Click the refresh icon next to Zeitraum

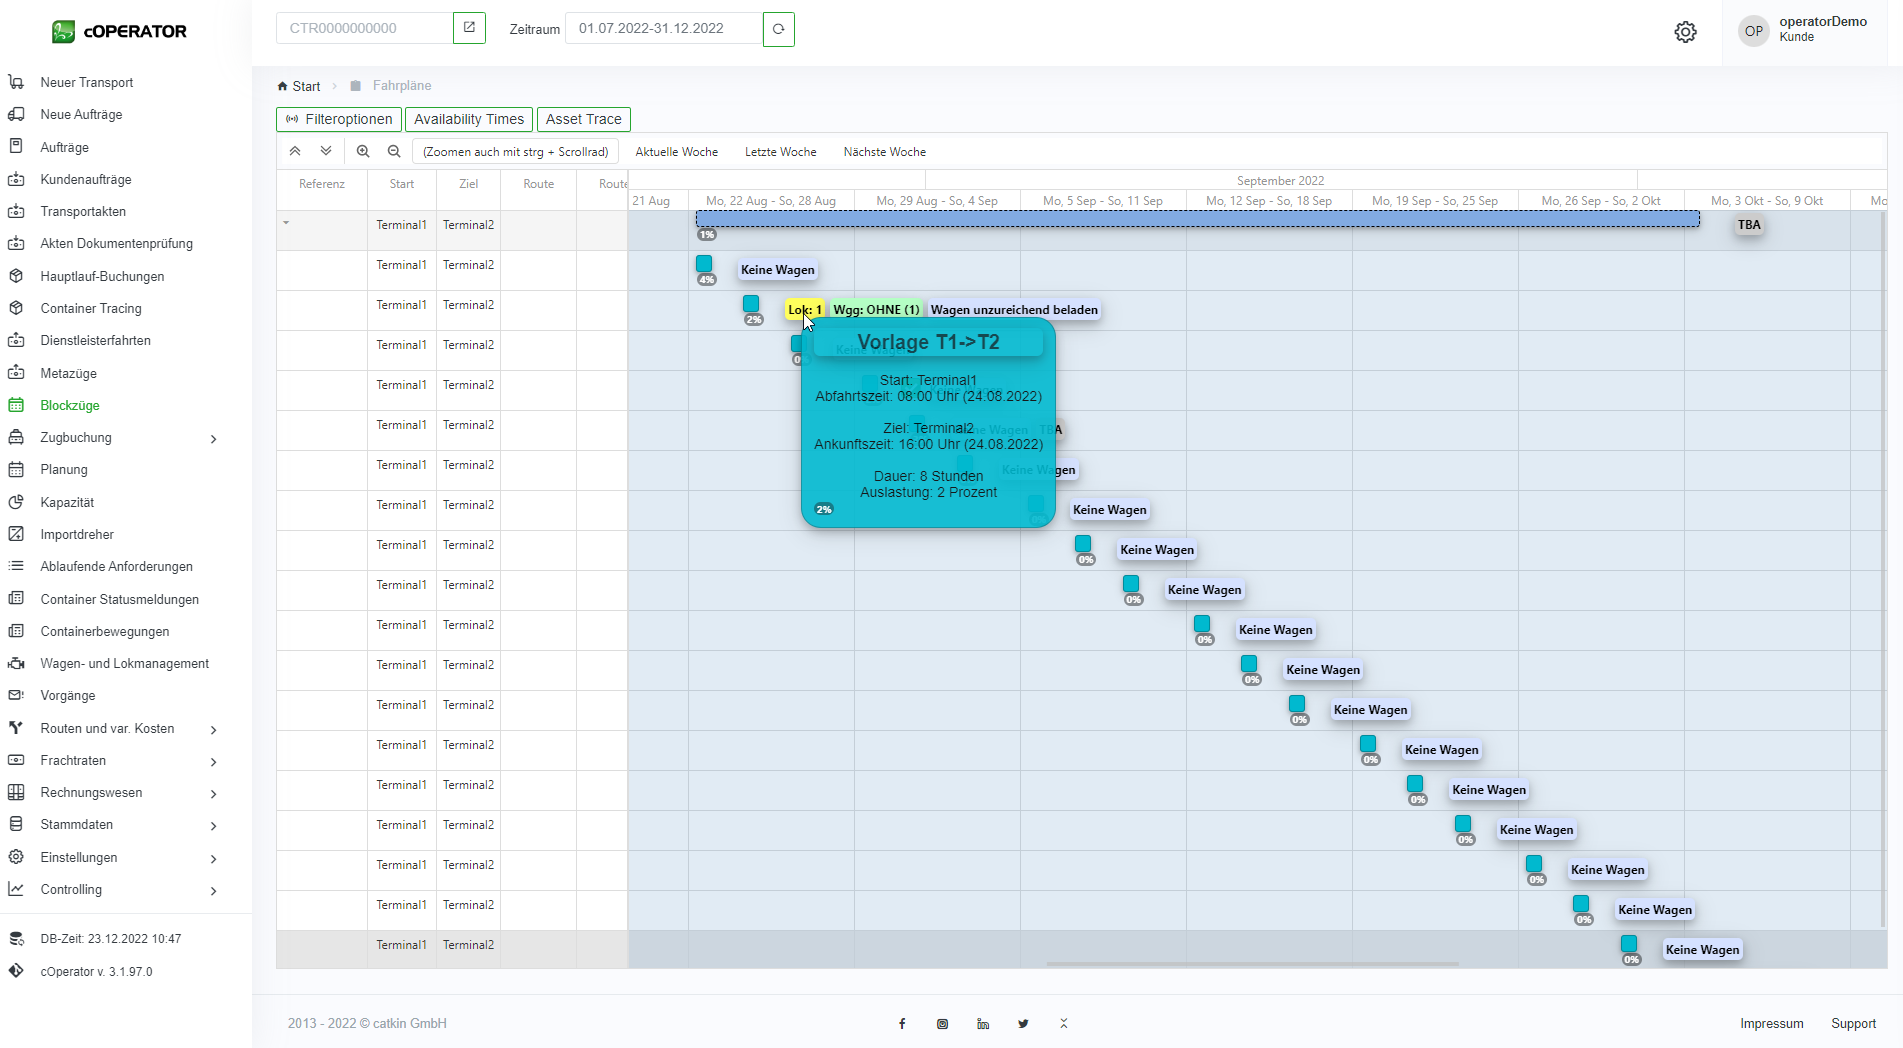[x=778, y=29]
